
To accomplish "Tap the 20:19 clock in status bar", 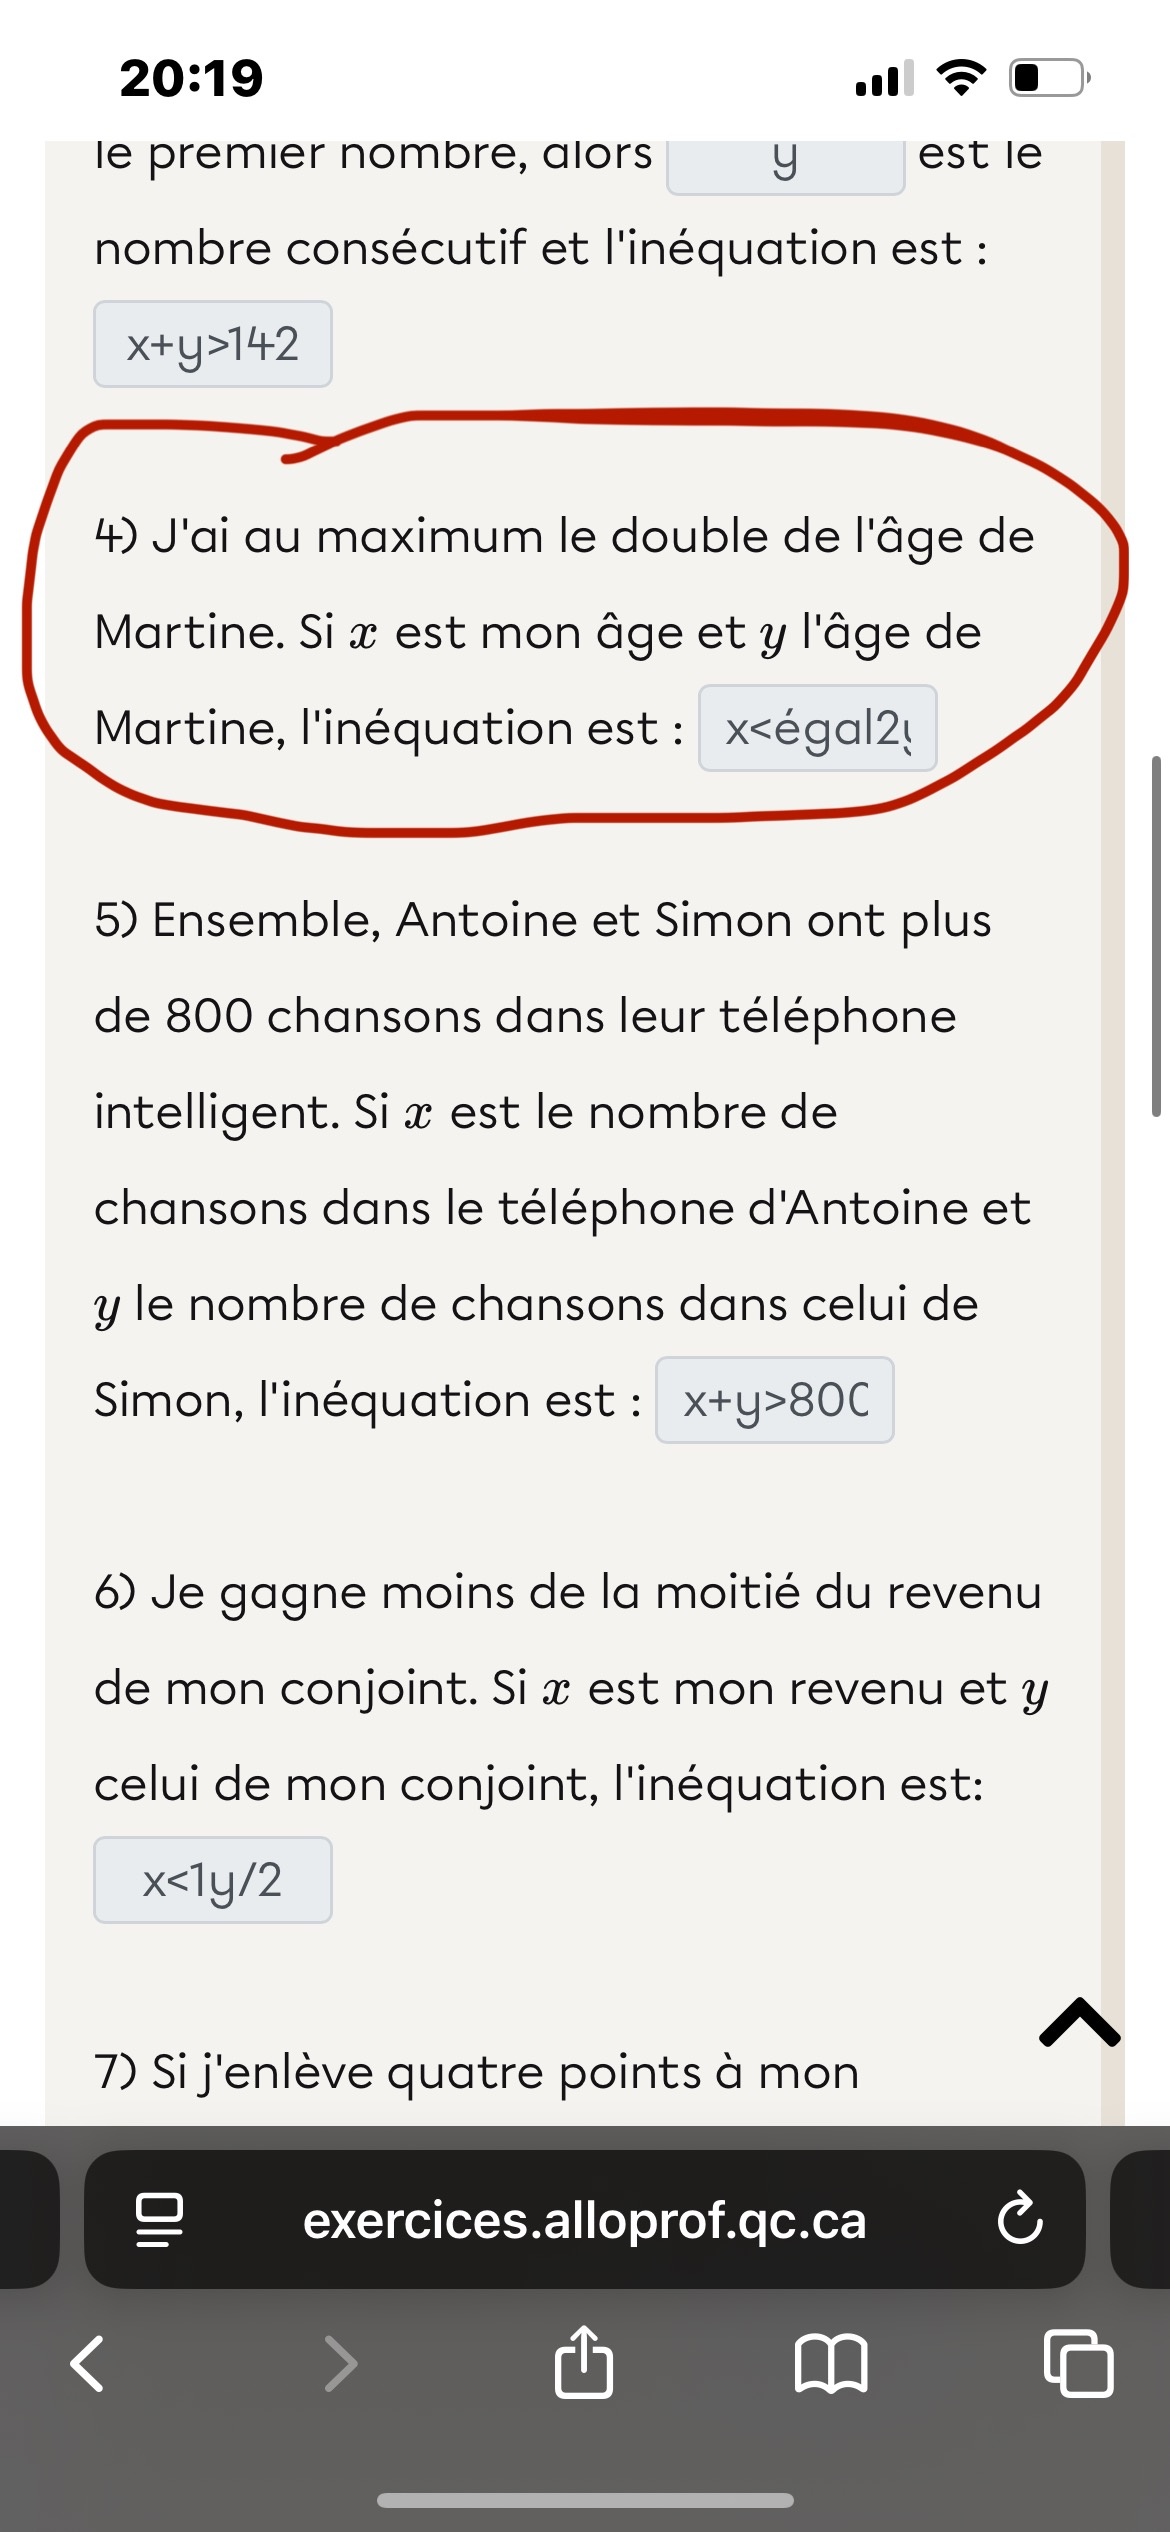I will pyautogui.click(x=191, y=78).
